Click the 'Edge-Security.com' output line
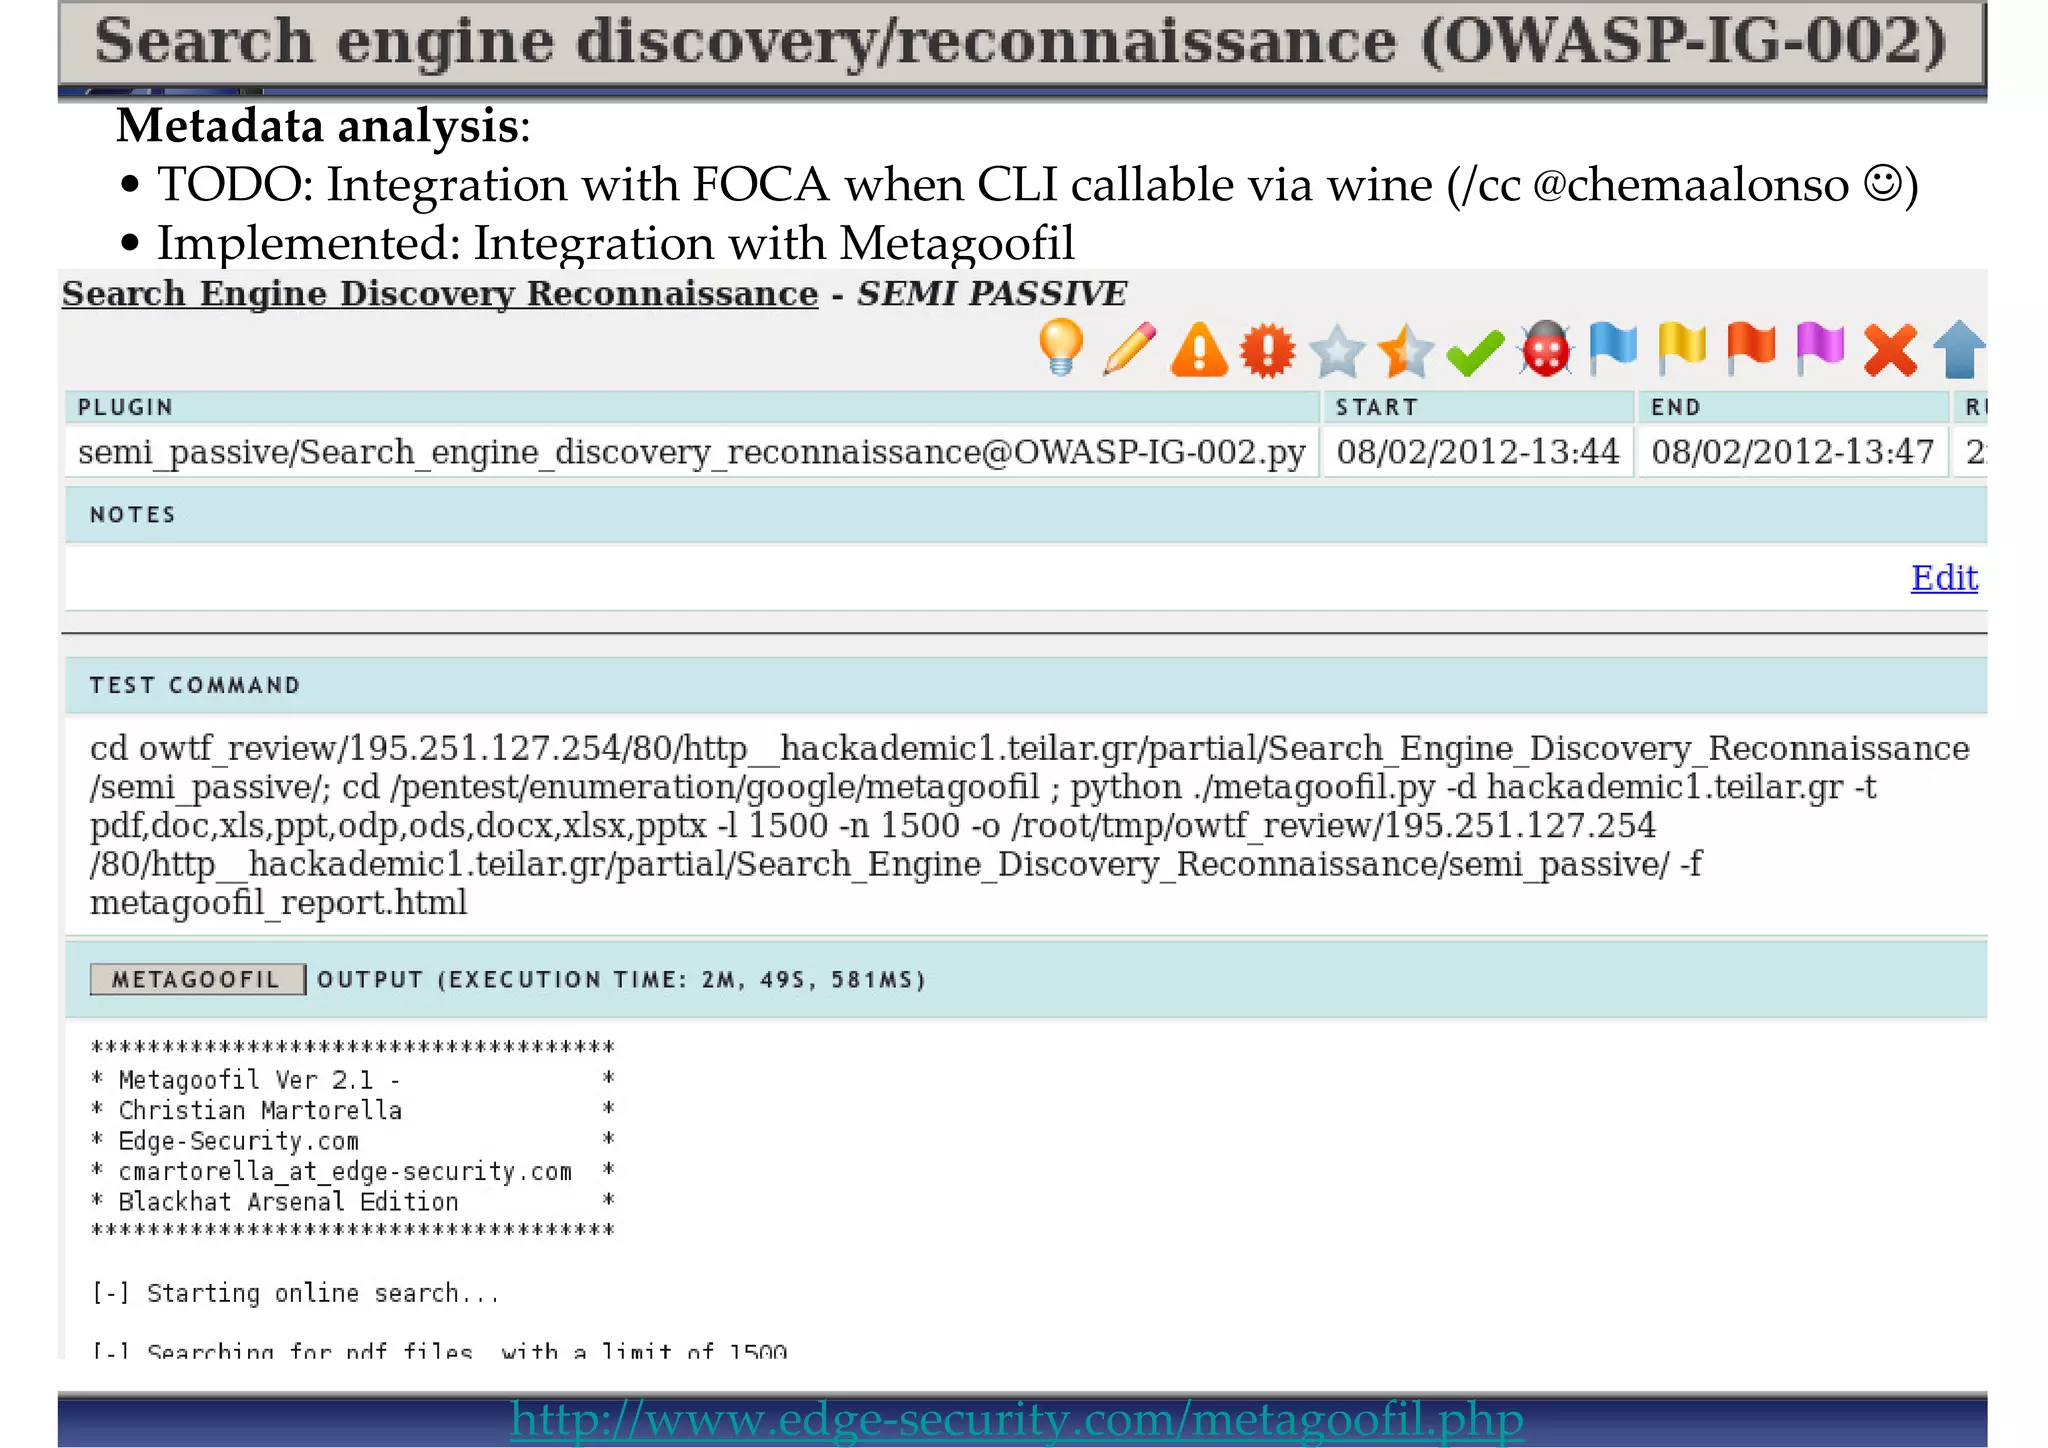This screenshot has height=1448, width=2048. [238, 1141]
